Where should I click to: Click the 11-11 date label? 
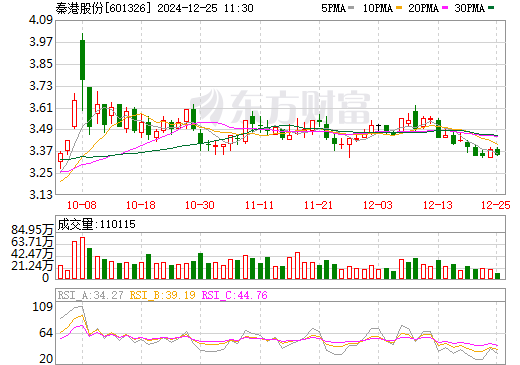click(259, 205)
